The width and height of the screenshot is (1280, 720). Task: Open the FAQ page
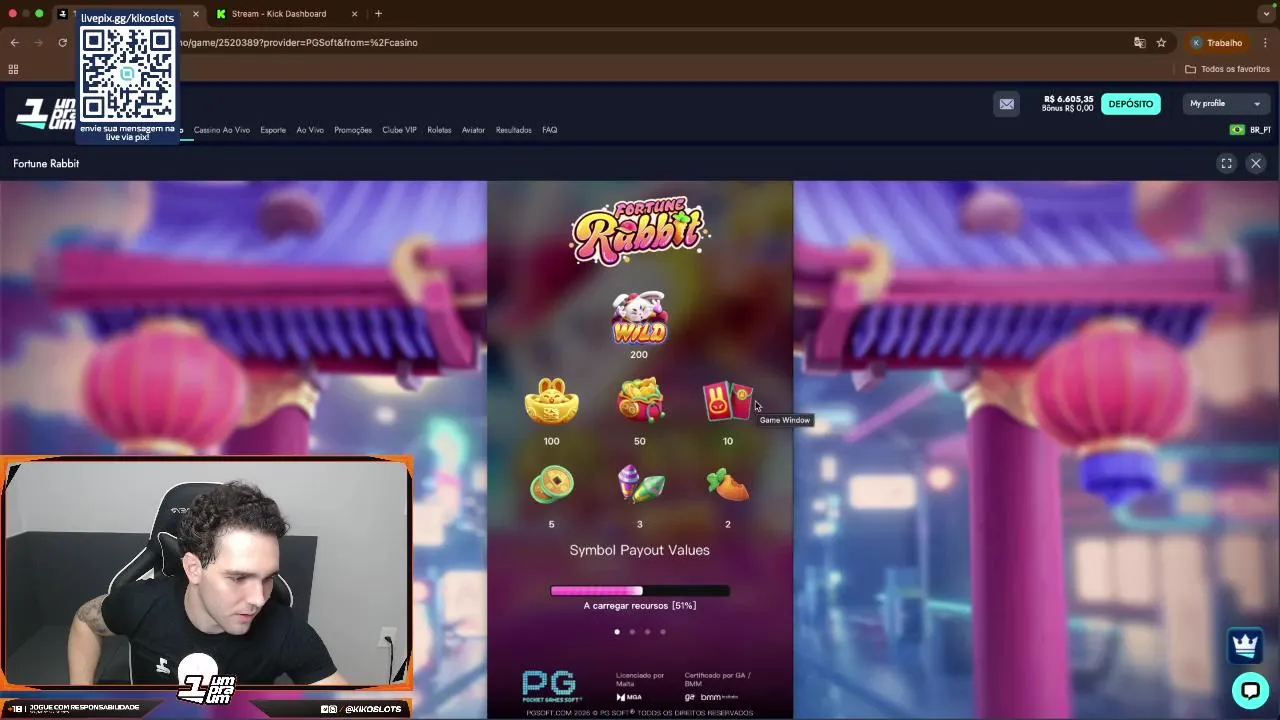550,130
